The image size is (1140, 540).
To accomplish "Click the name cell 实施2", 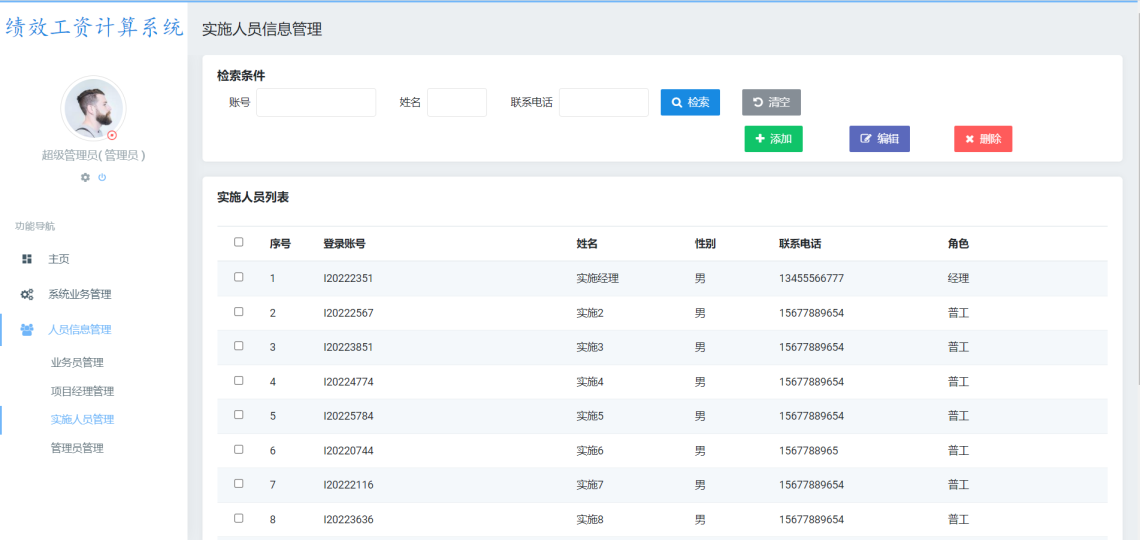I will click(x=590, y=313).
